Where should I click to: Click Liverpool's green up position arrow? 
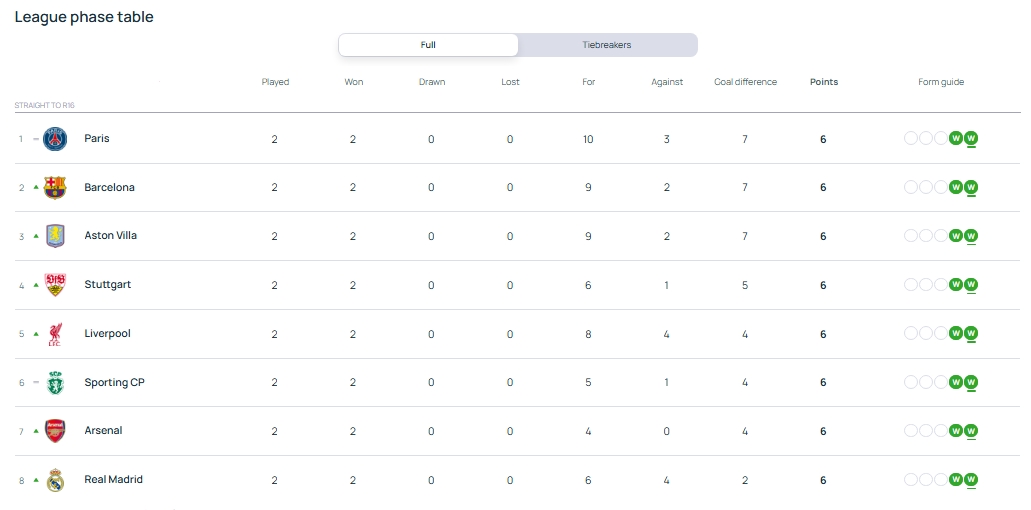click(x=36, y=333)
